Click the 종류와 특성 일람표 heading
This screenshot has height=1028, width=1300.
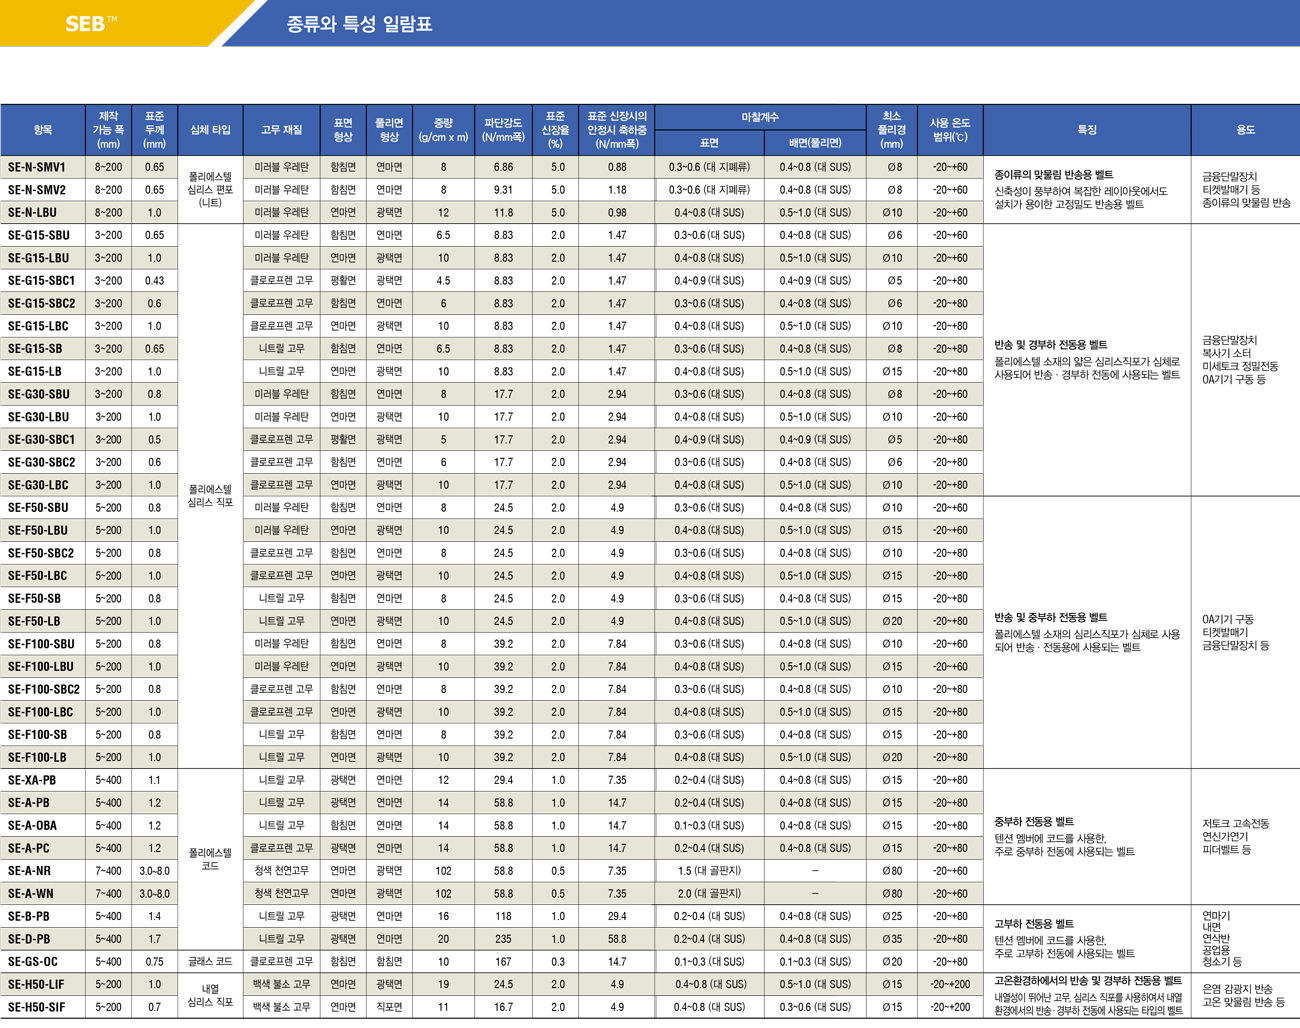pyautogui.click(x=359, y=24)
